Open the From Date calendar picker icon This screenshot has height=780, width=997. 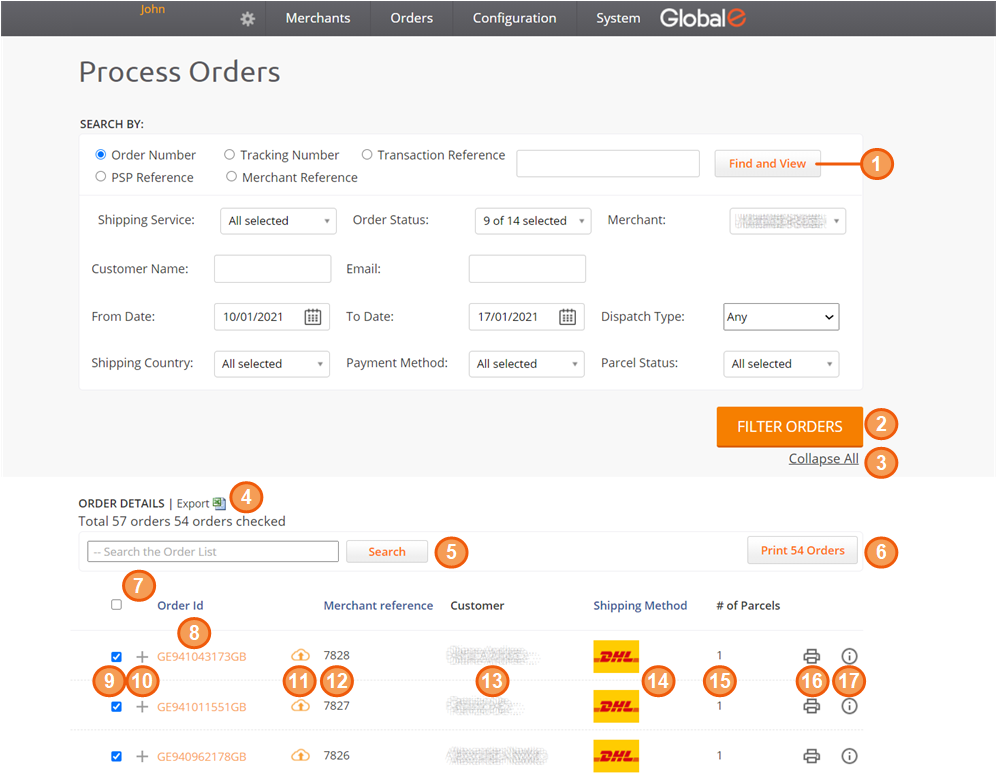312,317
